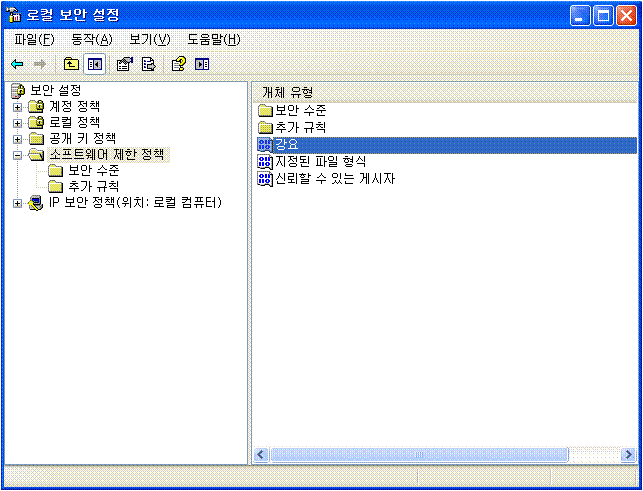
Task: Select 신뢰할 수 있는 게시자 text in list
Action: [x=335, y=179]
